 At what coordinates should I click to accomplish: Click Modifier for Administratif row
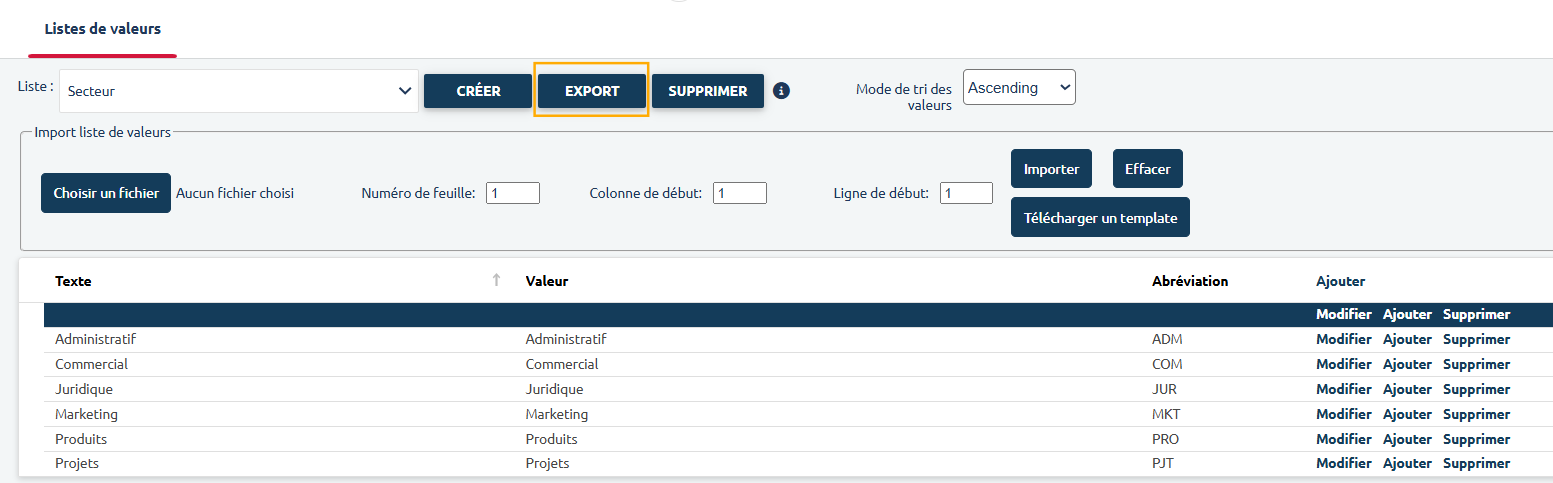(x=1343, y=339)
